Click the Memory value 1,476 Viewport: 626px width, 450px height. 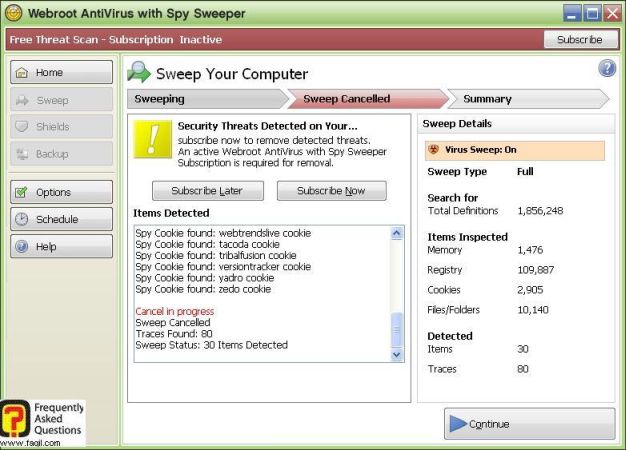pos(530,250)
